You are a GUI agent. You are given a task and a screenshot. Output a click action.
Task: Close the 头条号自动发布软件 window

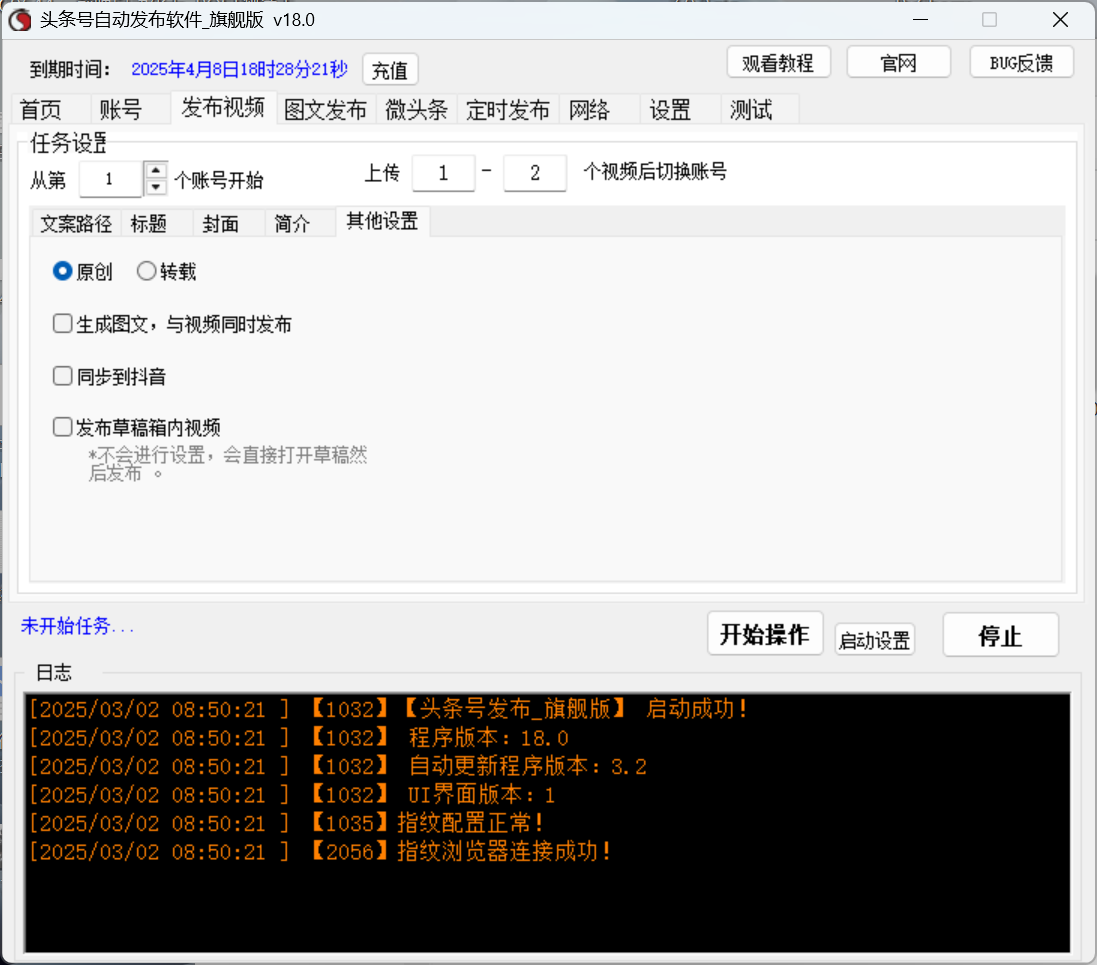coord(1060,20)
